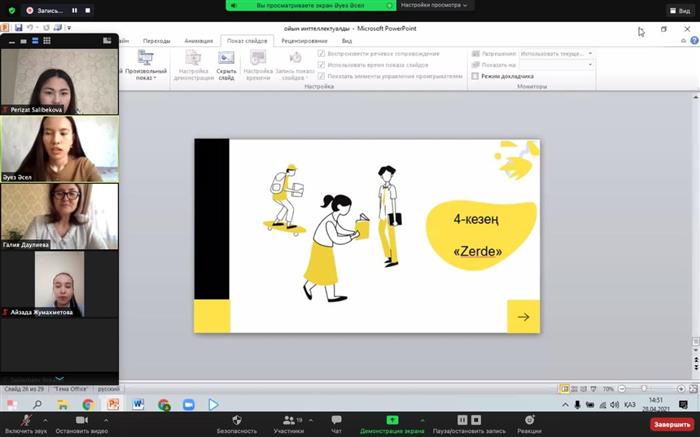
Task: Open the Безопасность shield icon
Action: click(x=237, y=421)
